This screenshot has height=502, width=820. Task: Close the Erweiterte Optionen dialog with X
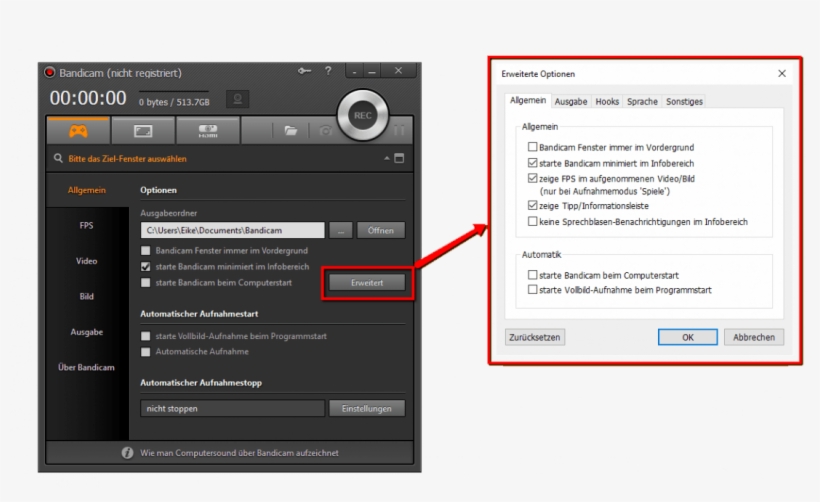pos(782,74)
